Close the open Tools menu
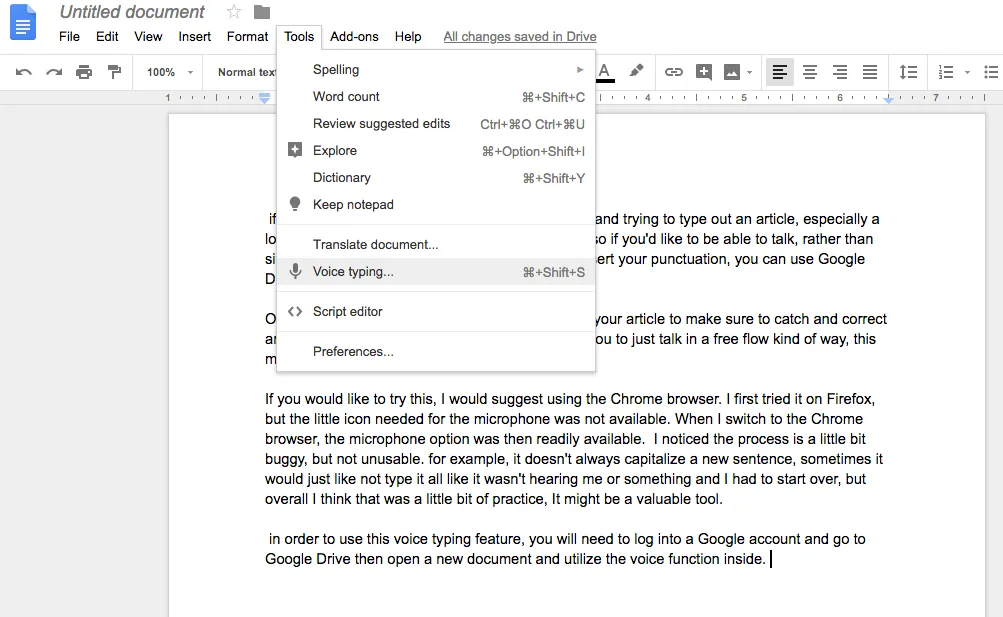This screenshot has width=1003, height=617. coord(299,36)
